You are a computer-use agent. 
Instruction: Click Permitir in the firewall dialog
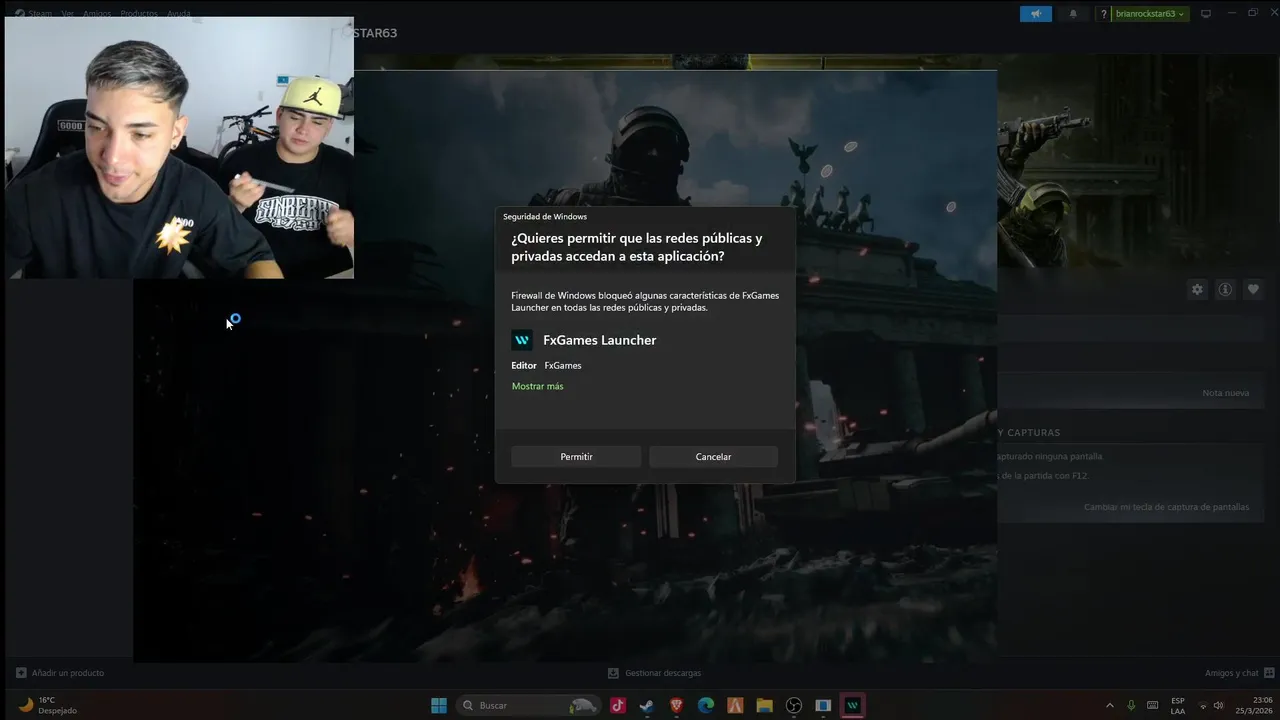point(576,457)
